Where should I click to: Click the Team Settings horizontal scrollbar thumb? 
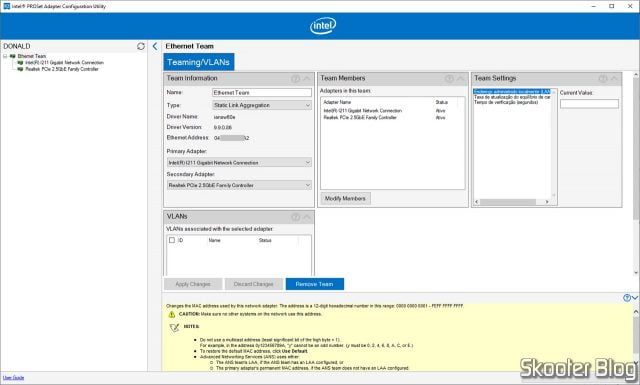click(x=508, y=202)
